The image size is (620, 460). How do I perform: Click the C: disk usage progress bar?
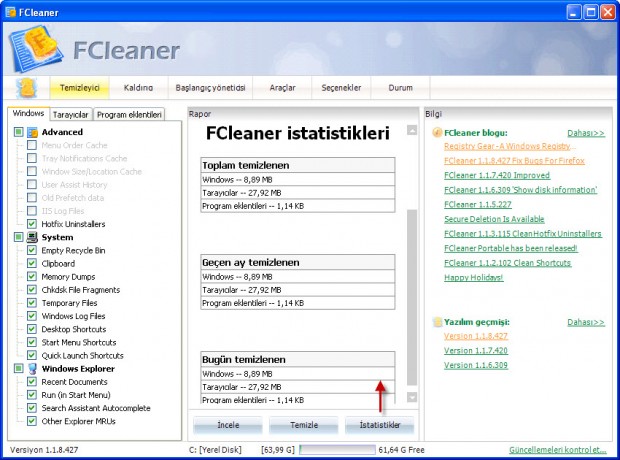pyautogui.click(x=337, y=450)
